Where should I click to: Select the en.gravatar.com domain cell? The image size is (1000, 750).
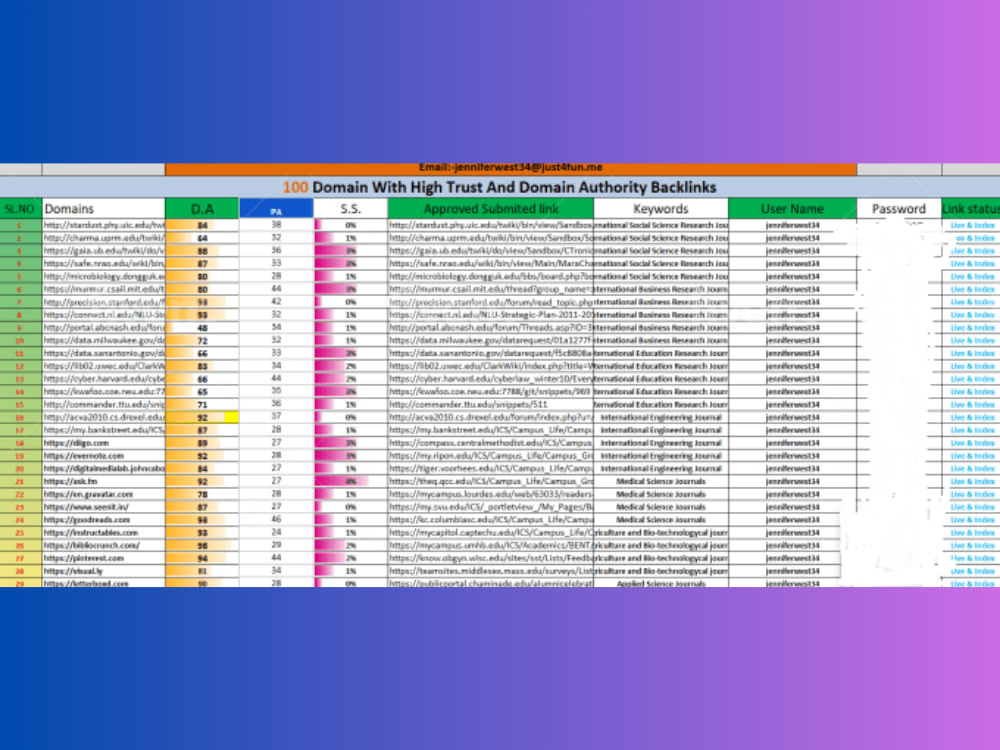coord(103,494)
